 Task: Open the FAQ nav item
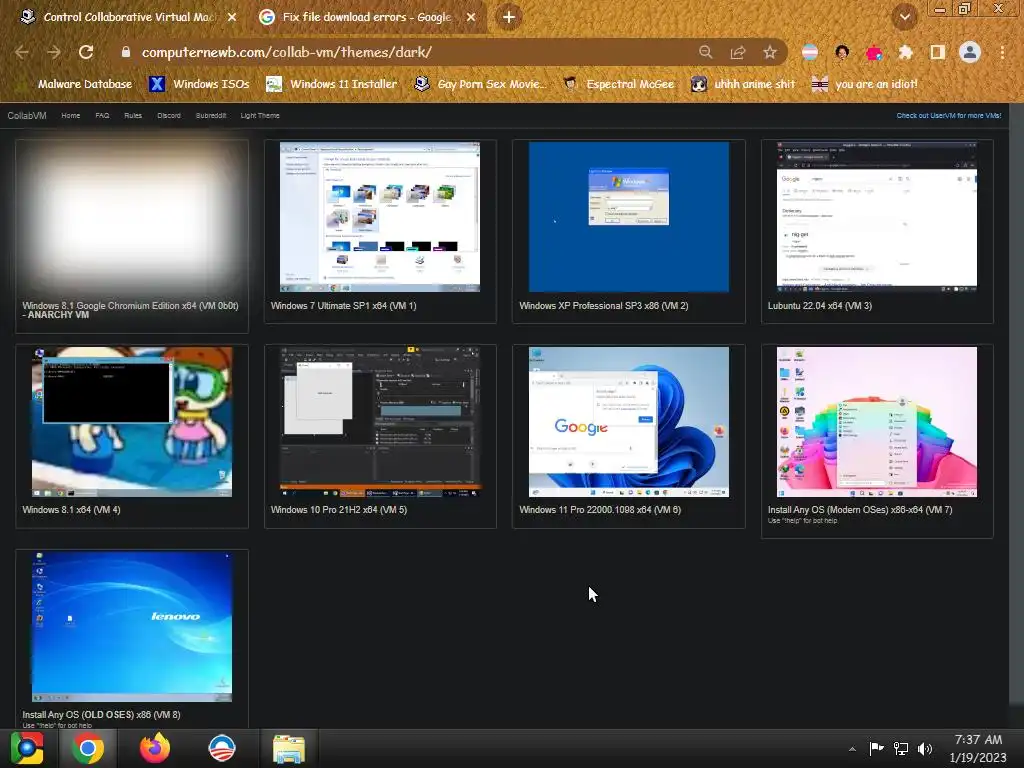coord(103,116)
